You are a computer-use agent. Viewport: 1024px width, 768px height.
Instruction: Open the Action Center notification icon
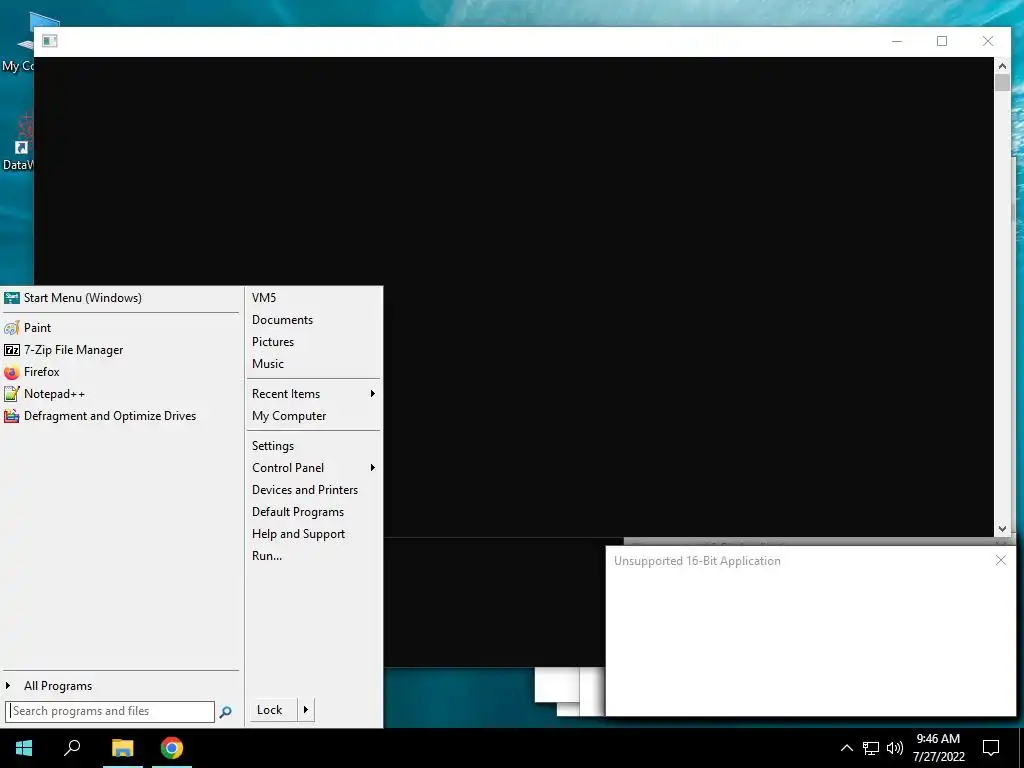(991, 748)
